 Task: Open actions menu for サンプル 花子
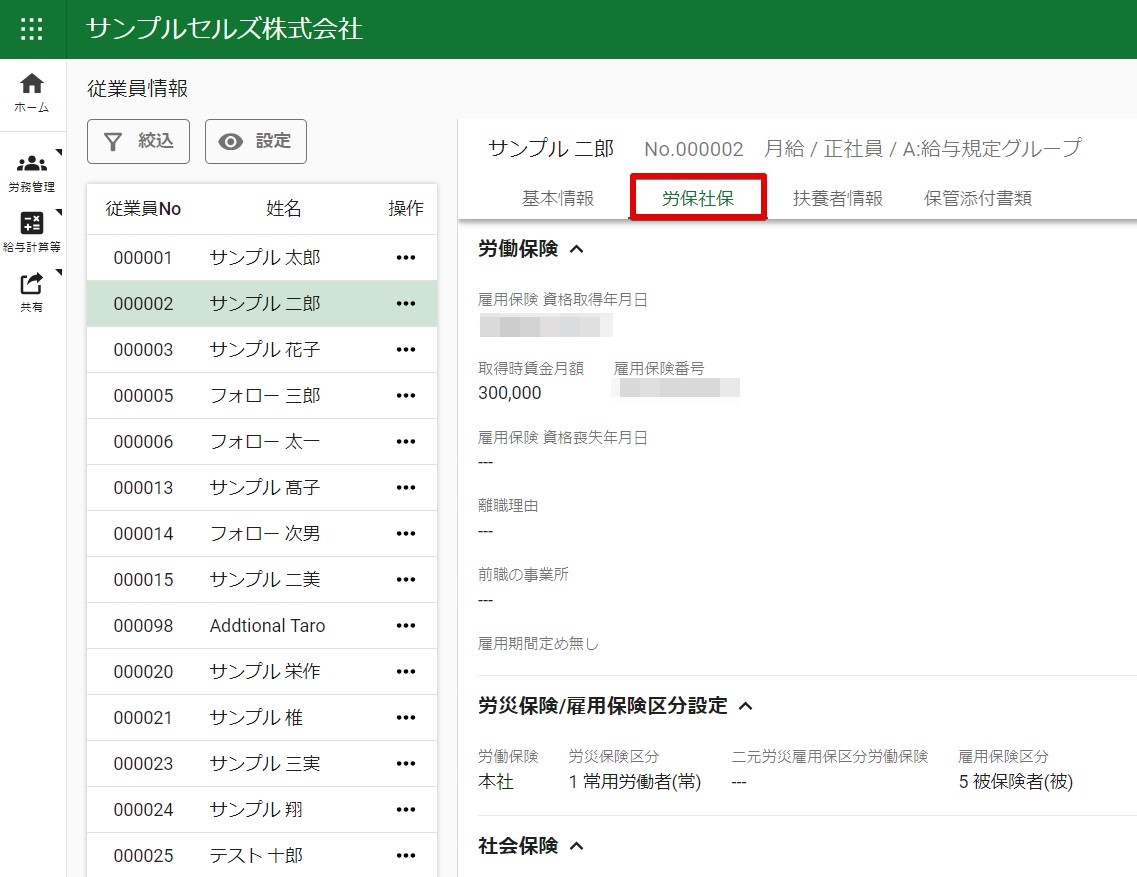click(x=406, y=350)
